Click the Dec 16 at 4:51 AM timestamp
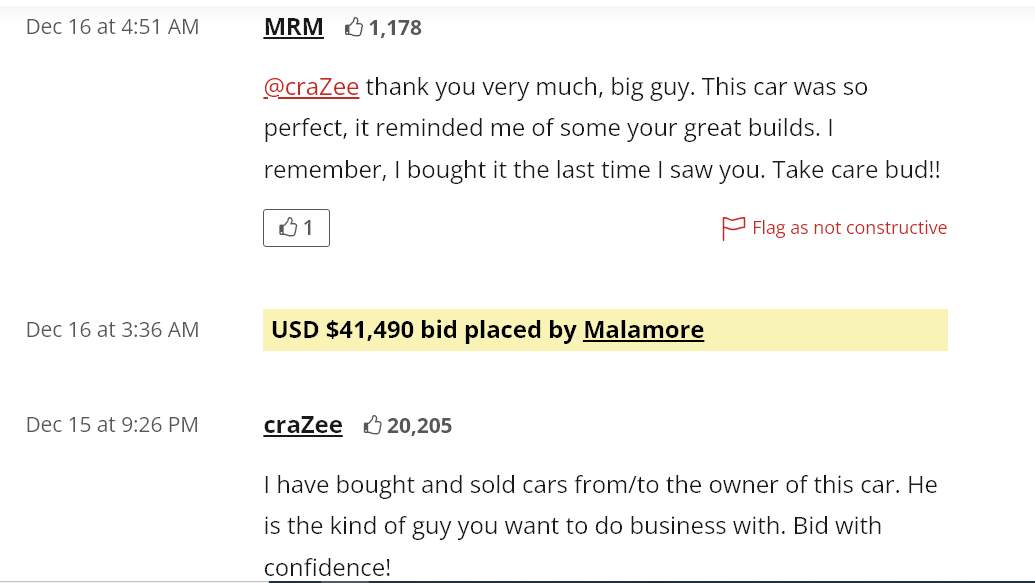Viewport: 1035px width, 583px height. pyautogui.click(x=112, y=27)
